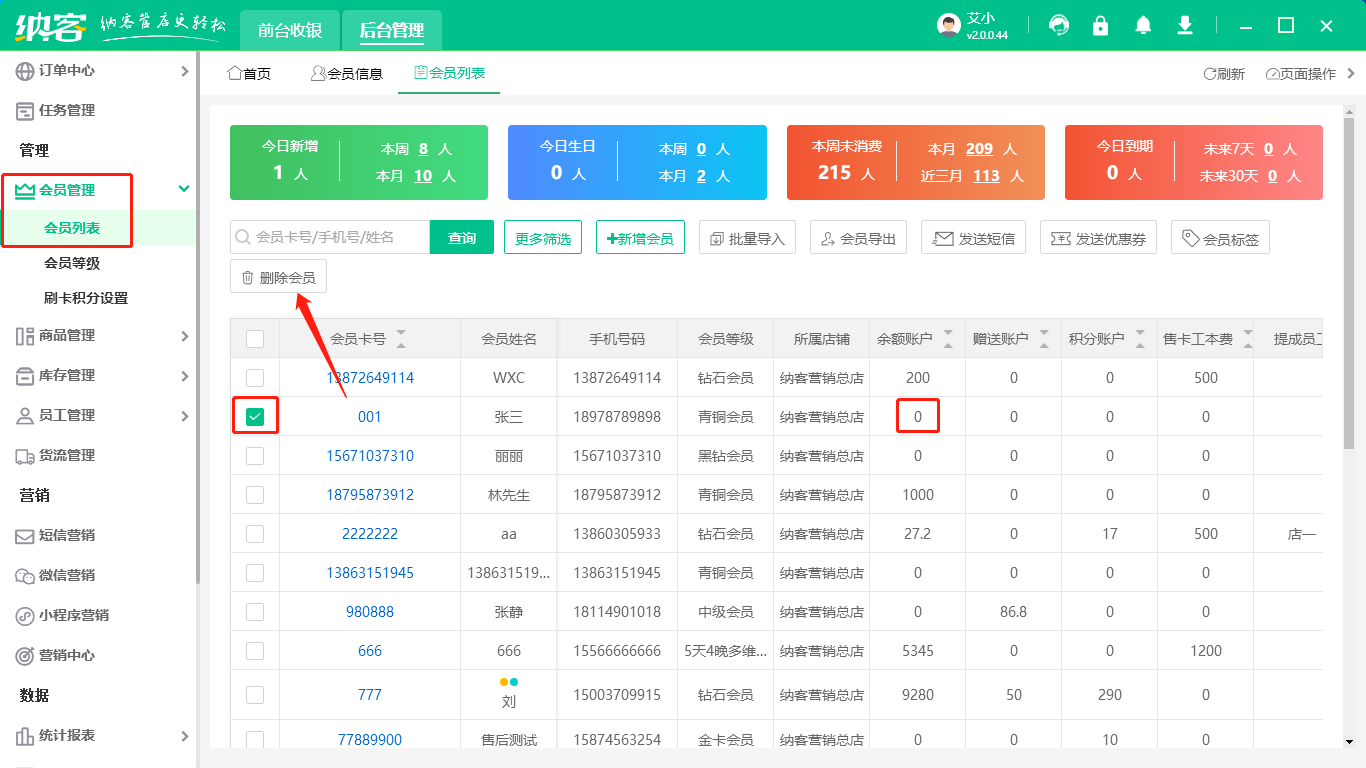Open member card number 15671037310 link
1366x768 pixels.
369,455
